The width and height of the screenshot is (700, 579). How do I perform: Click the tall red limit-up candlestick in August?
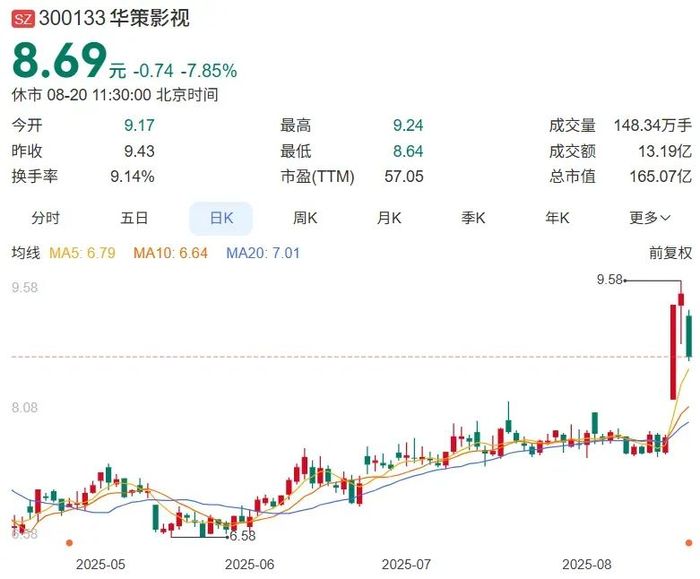pyautogui.click(x=673, y=352)
